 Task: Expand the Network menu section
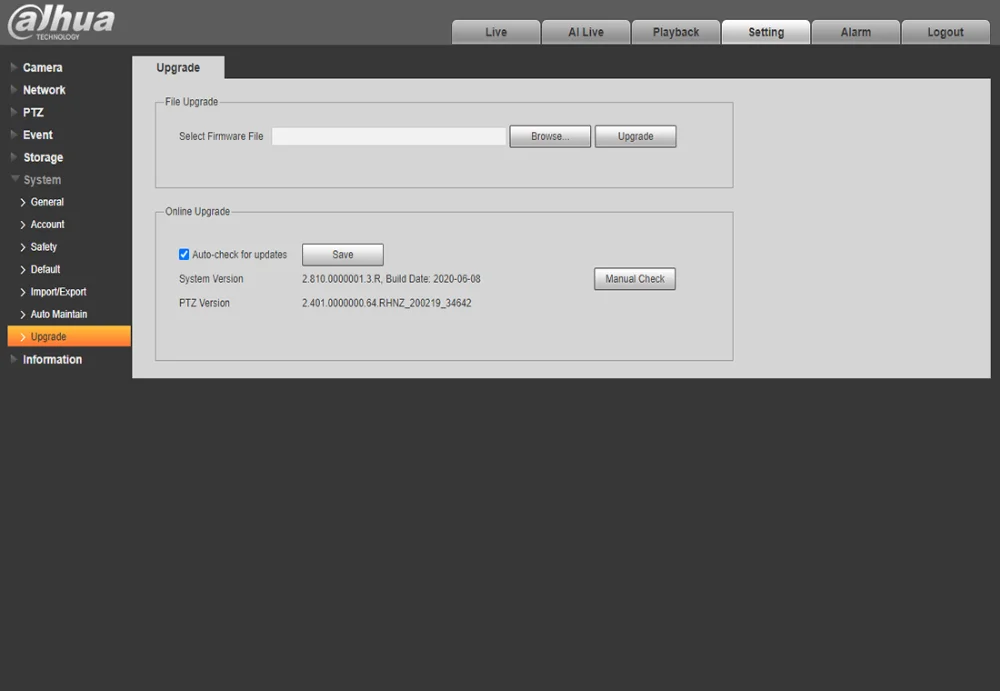tap(44, 90)
